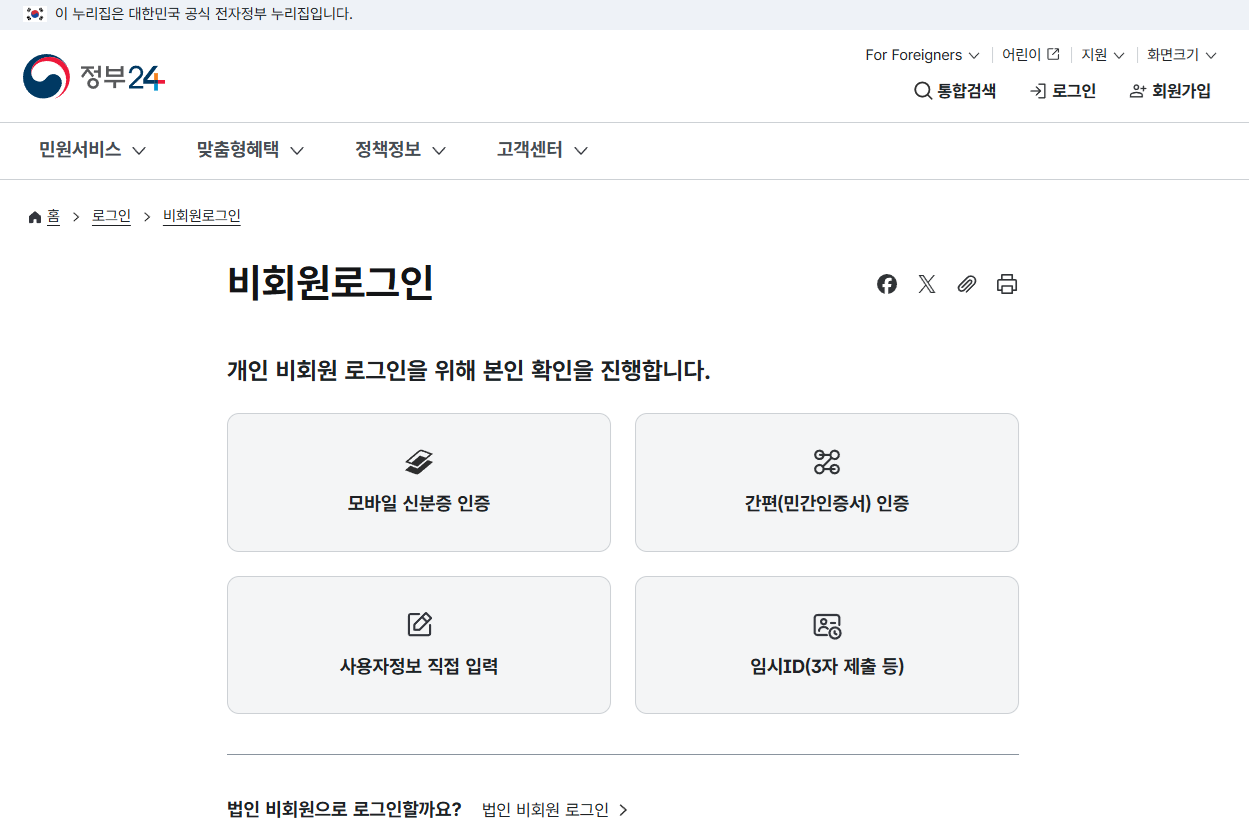Open the 통합검색 search
The image size is (1249, 838).
tap(954, 90)
